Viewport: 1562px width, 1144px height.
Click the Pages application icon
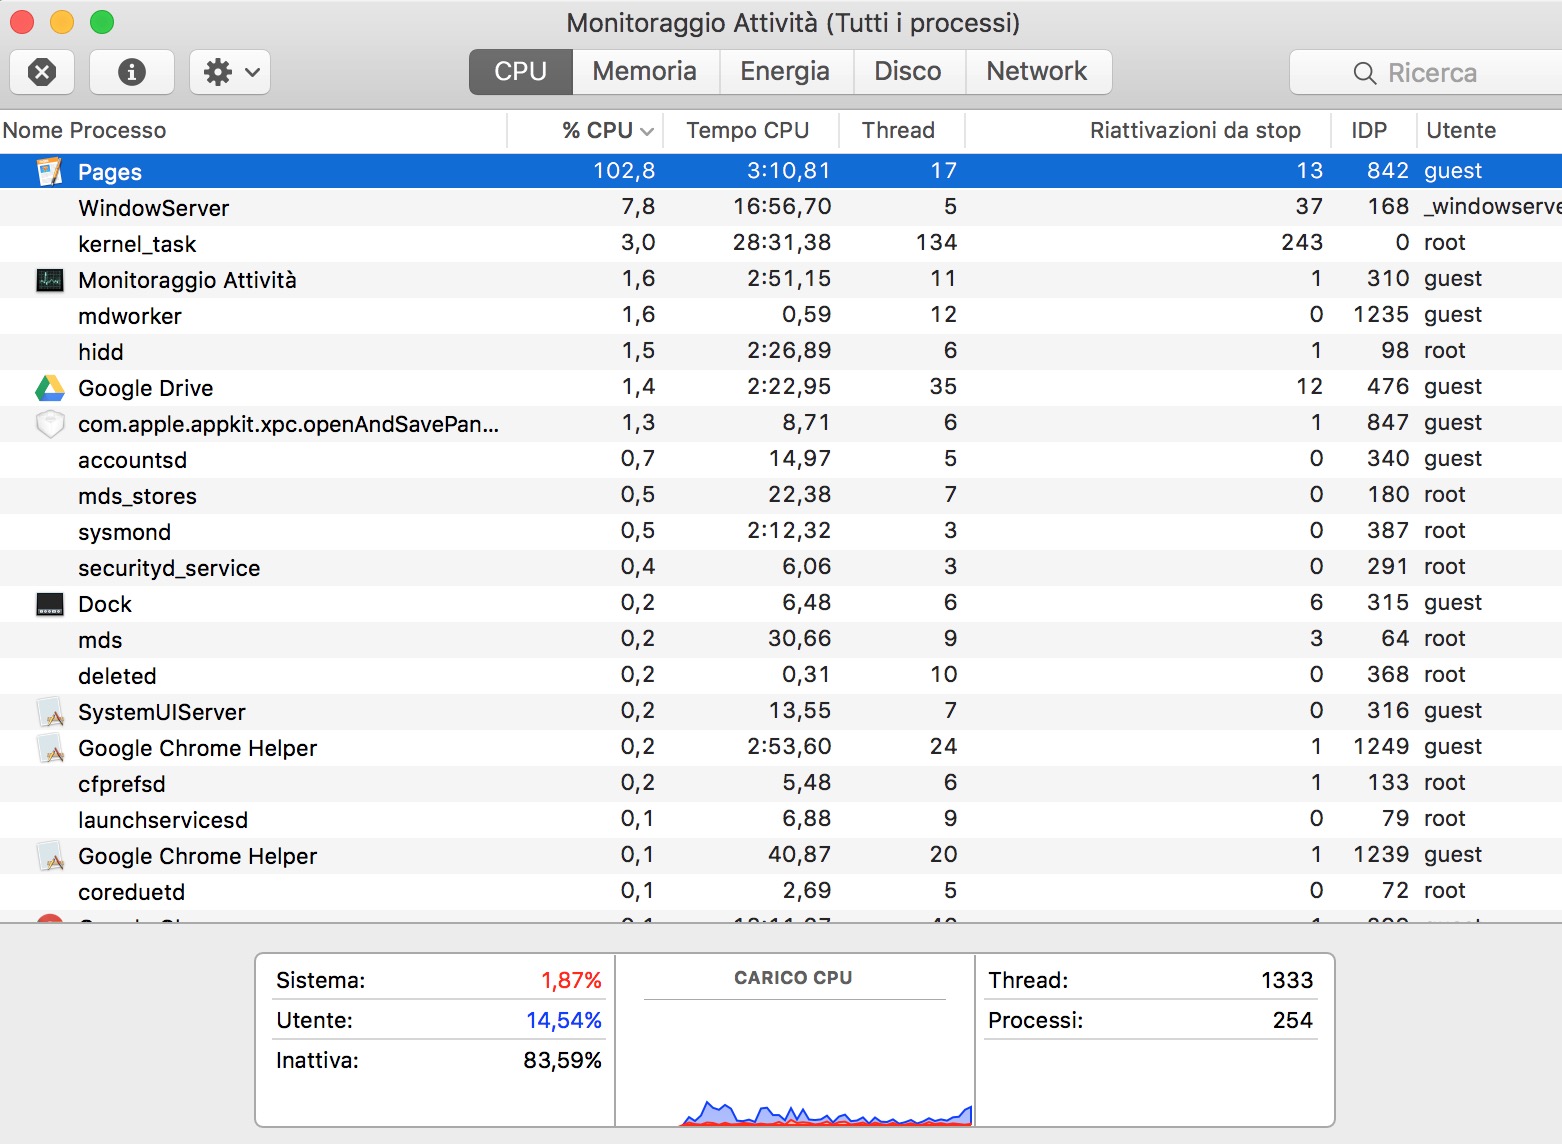48,170
